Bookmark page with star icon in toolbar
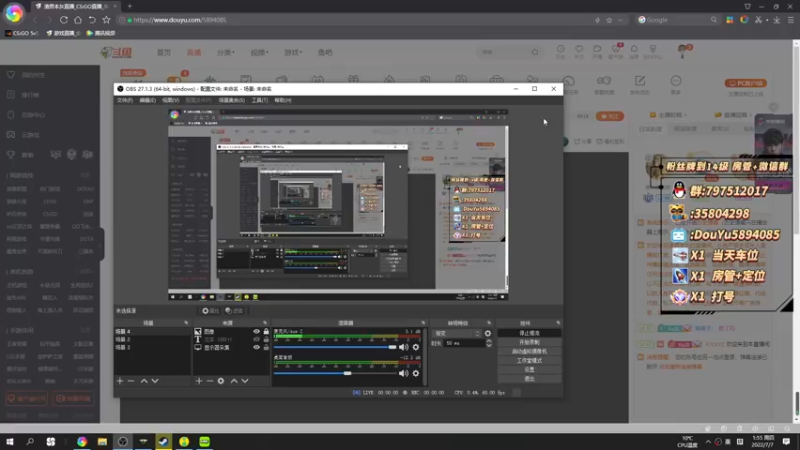800x450 pixels. pyautogui.click(x=106, y=20)
